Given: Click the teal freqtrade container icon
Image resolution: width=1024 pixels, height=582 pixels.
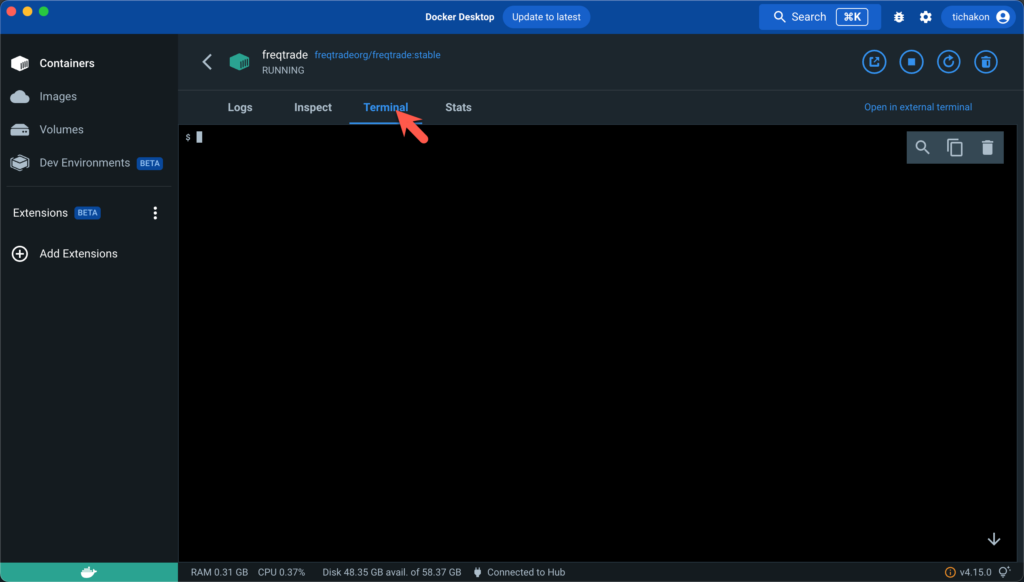Looking at the screenshot, I should pos(239,62).
